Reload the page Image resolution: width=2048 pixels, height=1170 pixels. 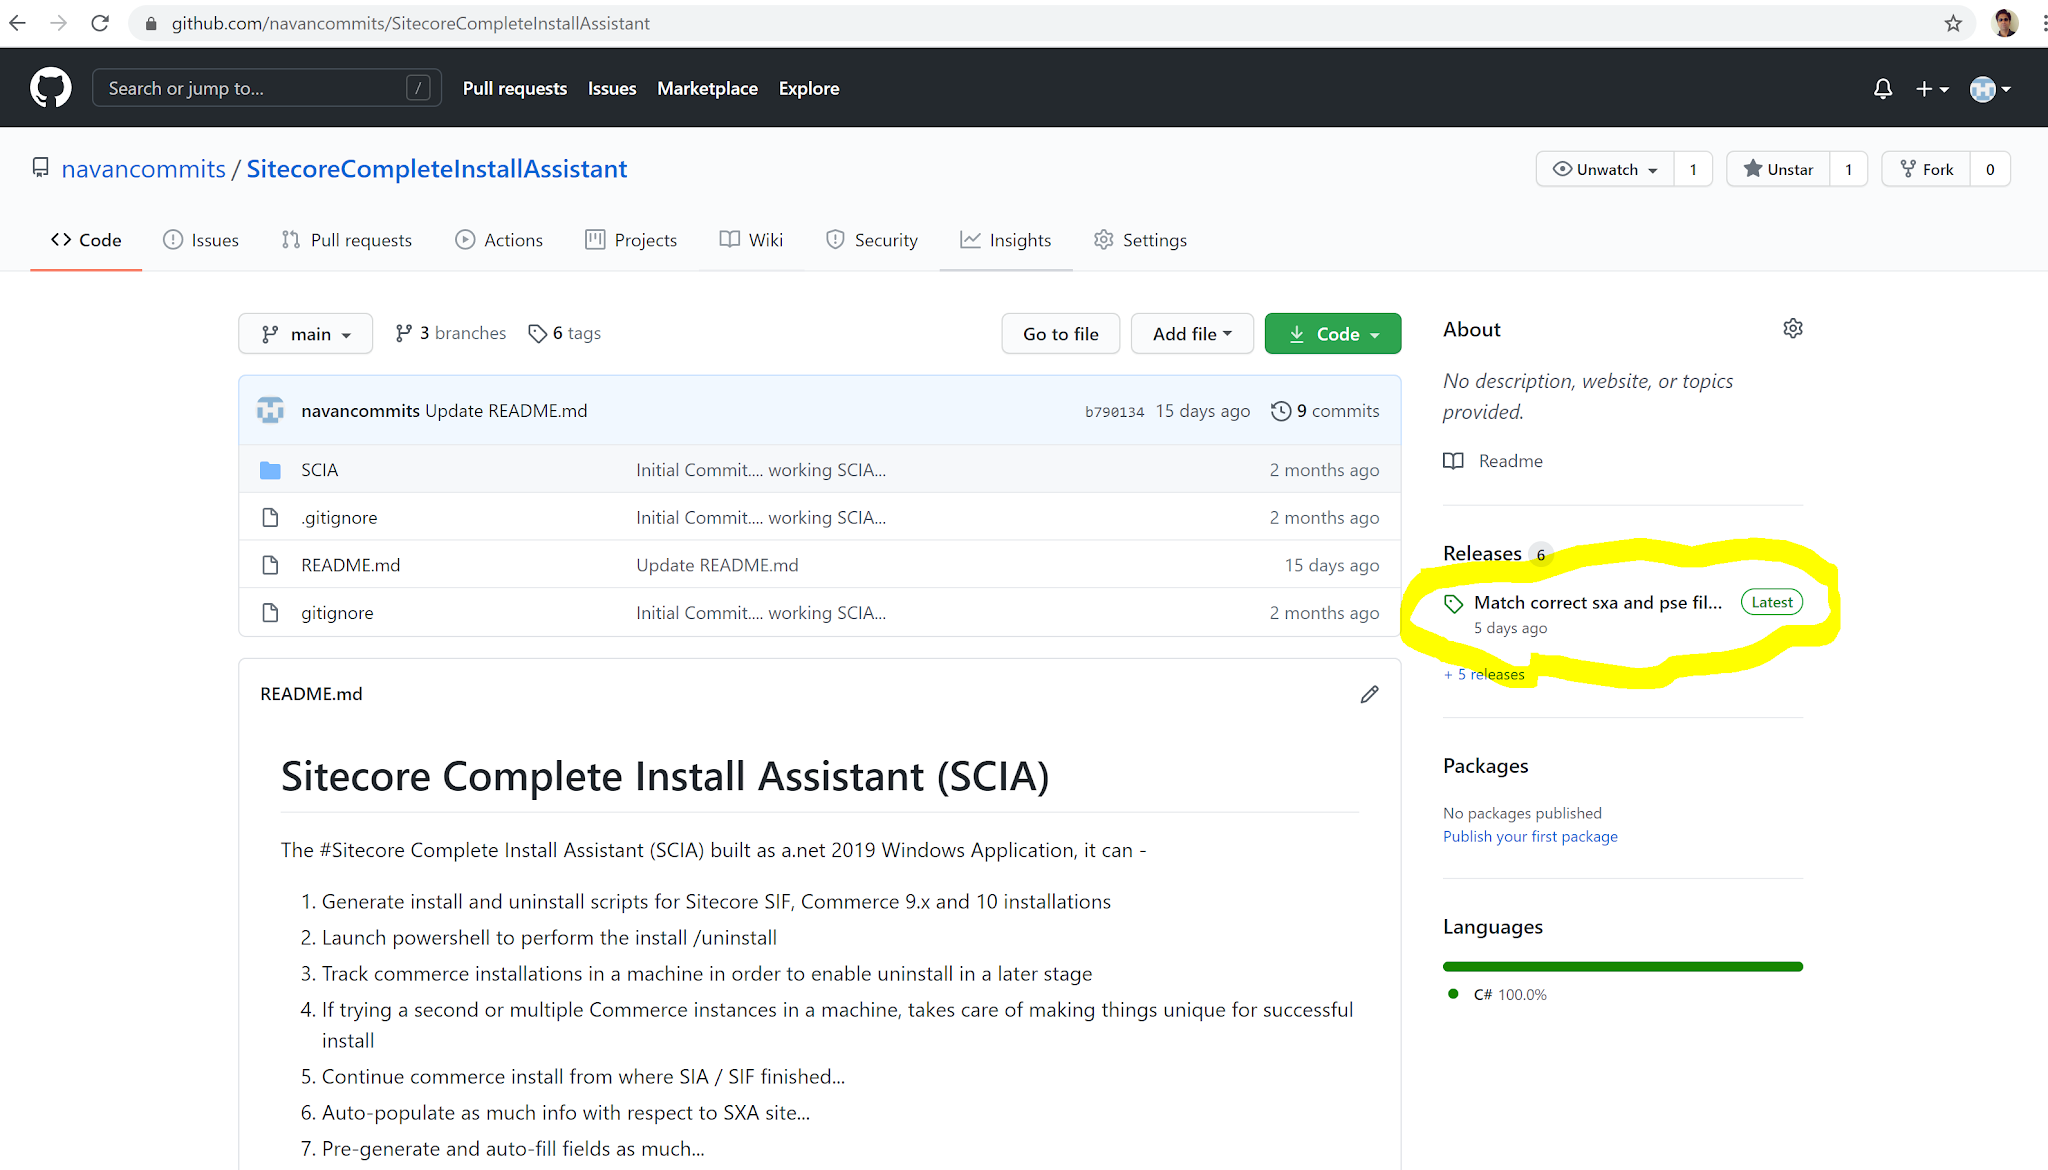point(100,23)
